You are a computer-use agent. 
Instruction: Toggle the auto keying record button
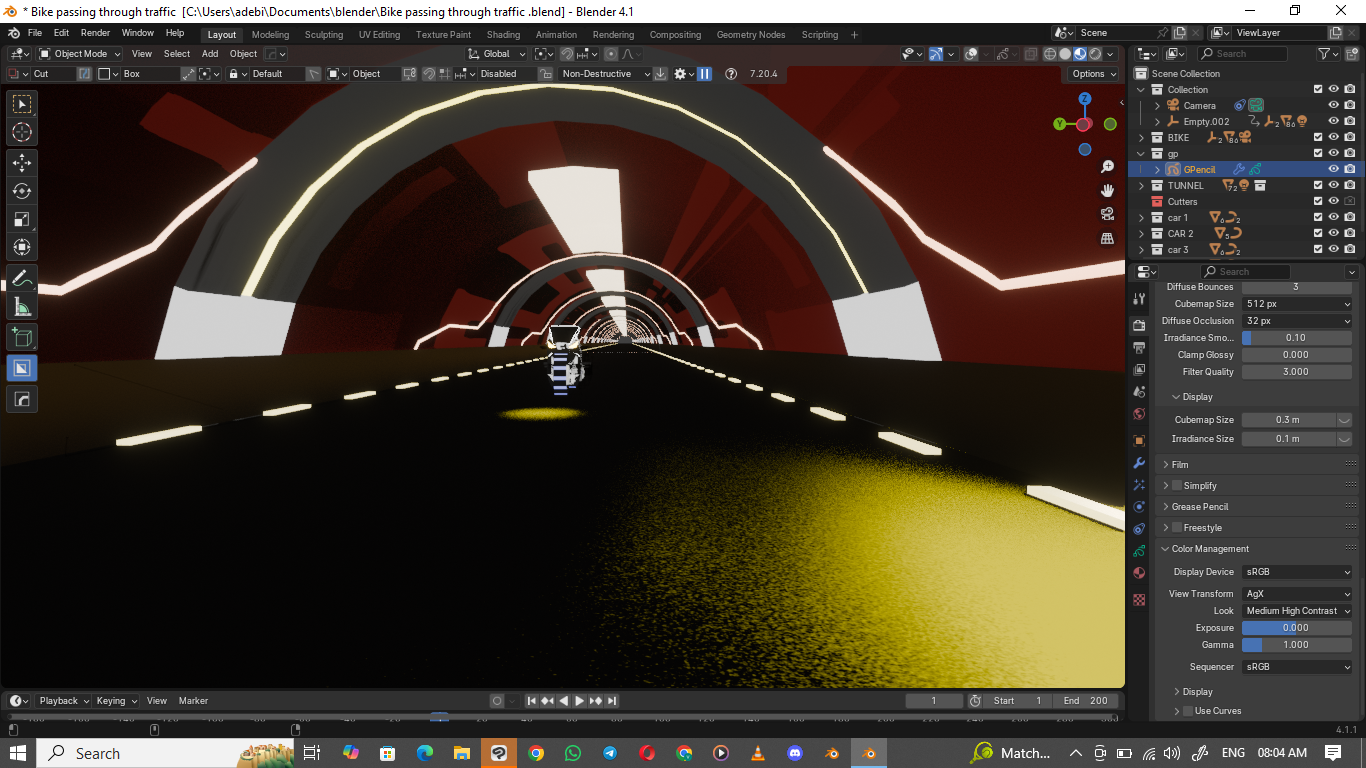point(497,701)
